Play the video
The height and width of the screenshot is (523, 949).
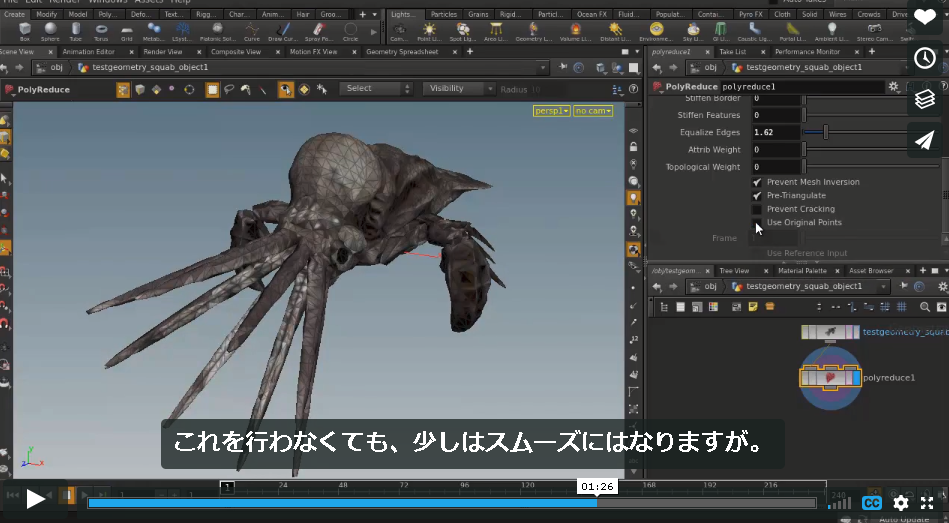(36, 499)
